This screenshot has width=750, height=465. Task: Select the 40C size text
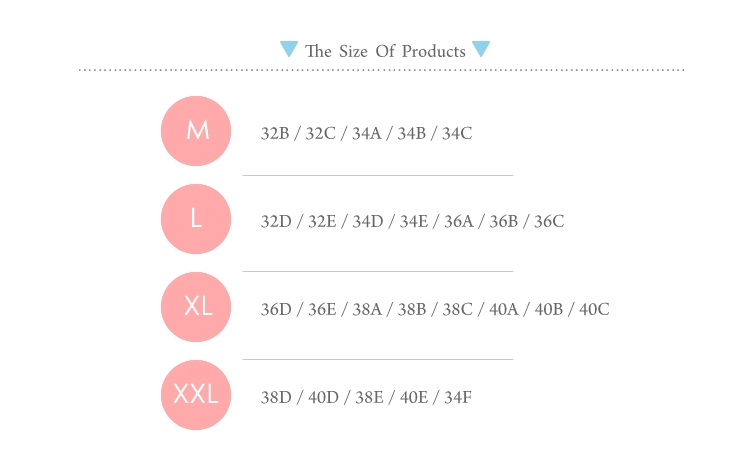pyautogui.click(x=595, y=310)
